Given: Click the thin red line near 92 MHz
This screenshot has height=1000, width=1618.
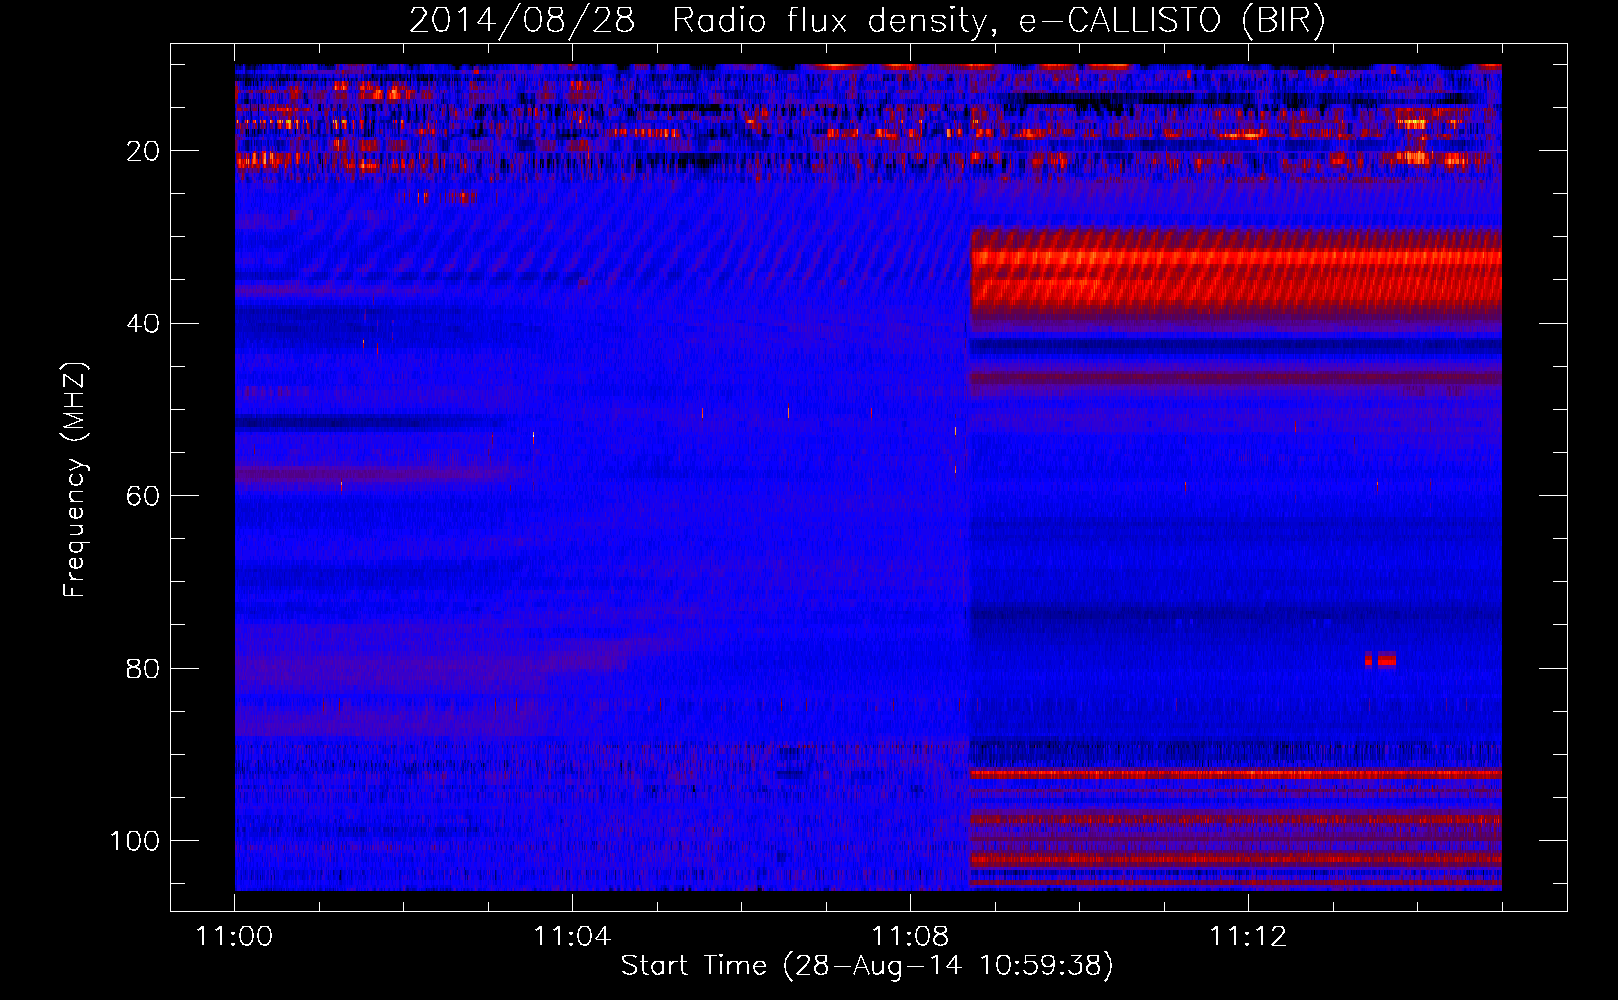Looking at the screenshot, I should coord(1236,774).
